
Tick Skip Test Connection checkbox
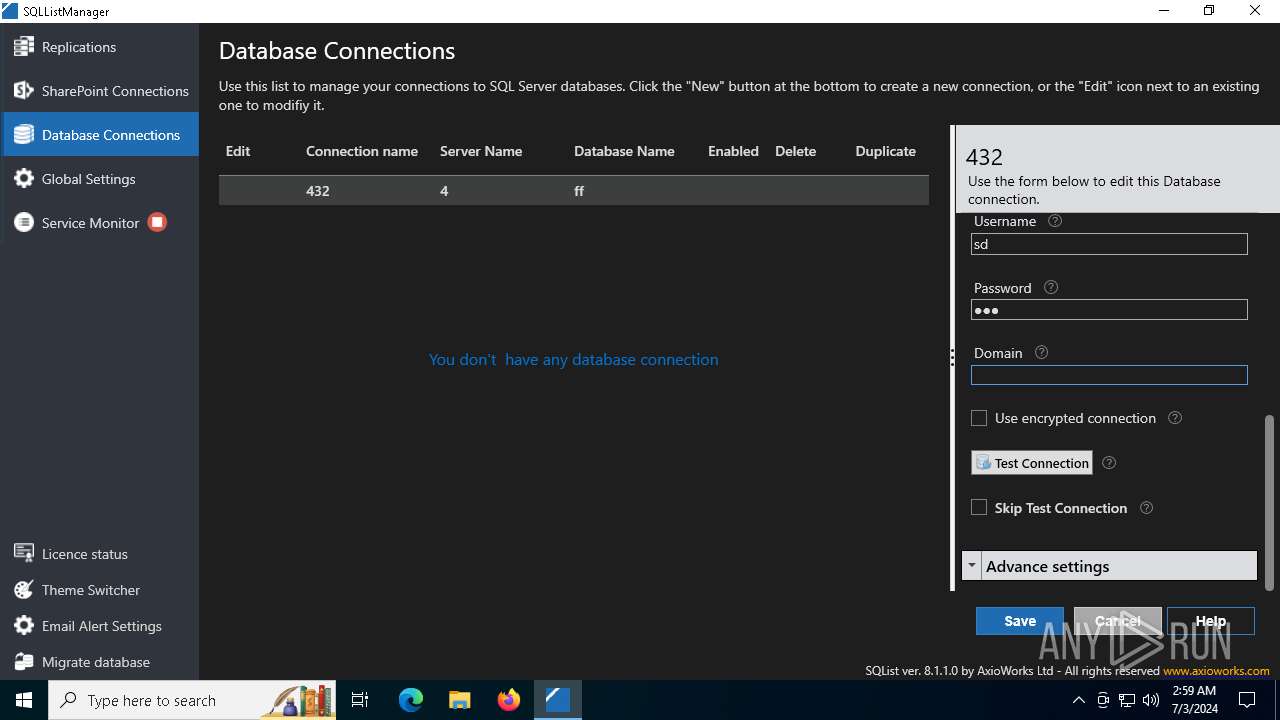[979, 508]
